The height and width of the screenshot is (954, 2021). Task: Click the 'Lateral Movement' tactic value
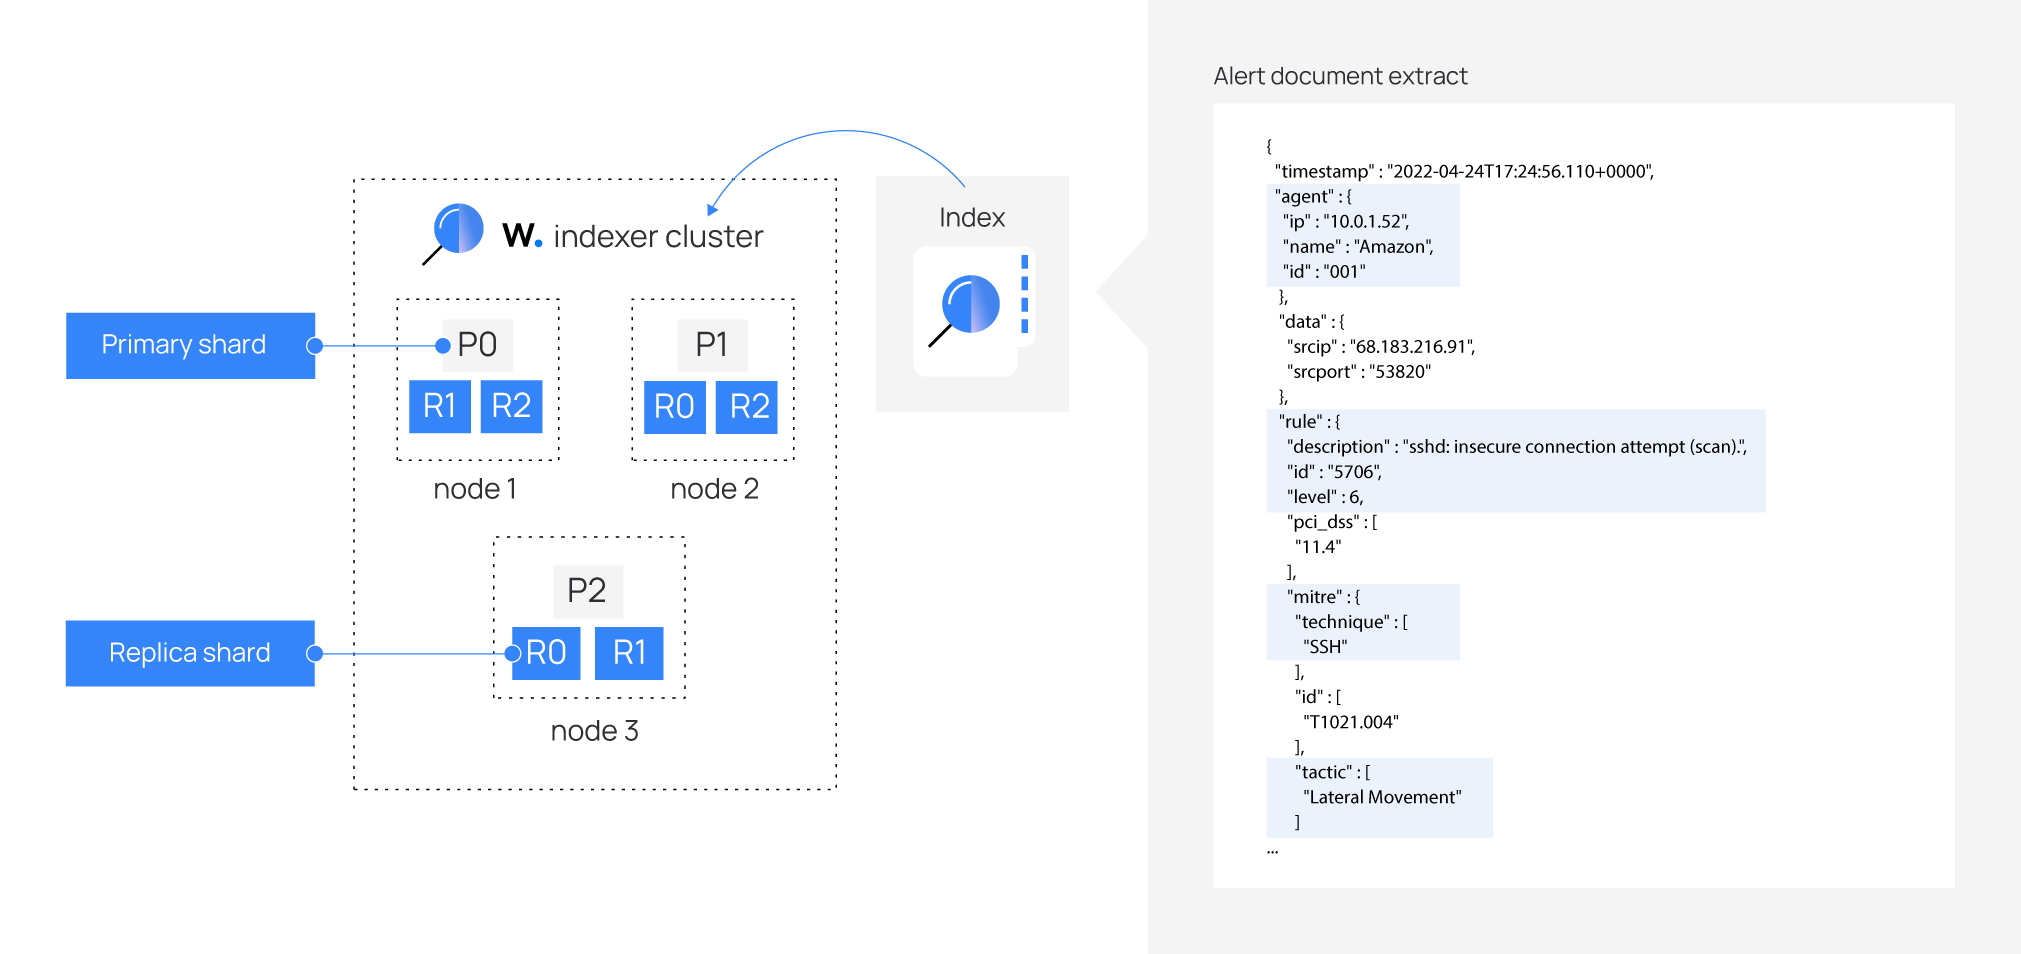pyautogui.click(x=1383, y=797)
